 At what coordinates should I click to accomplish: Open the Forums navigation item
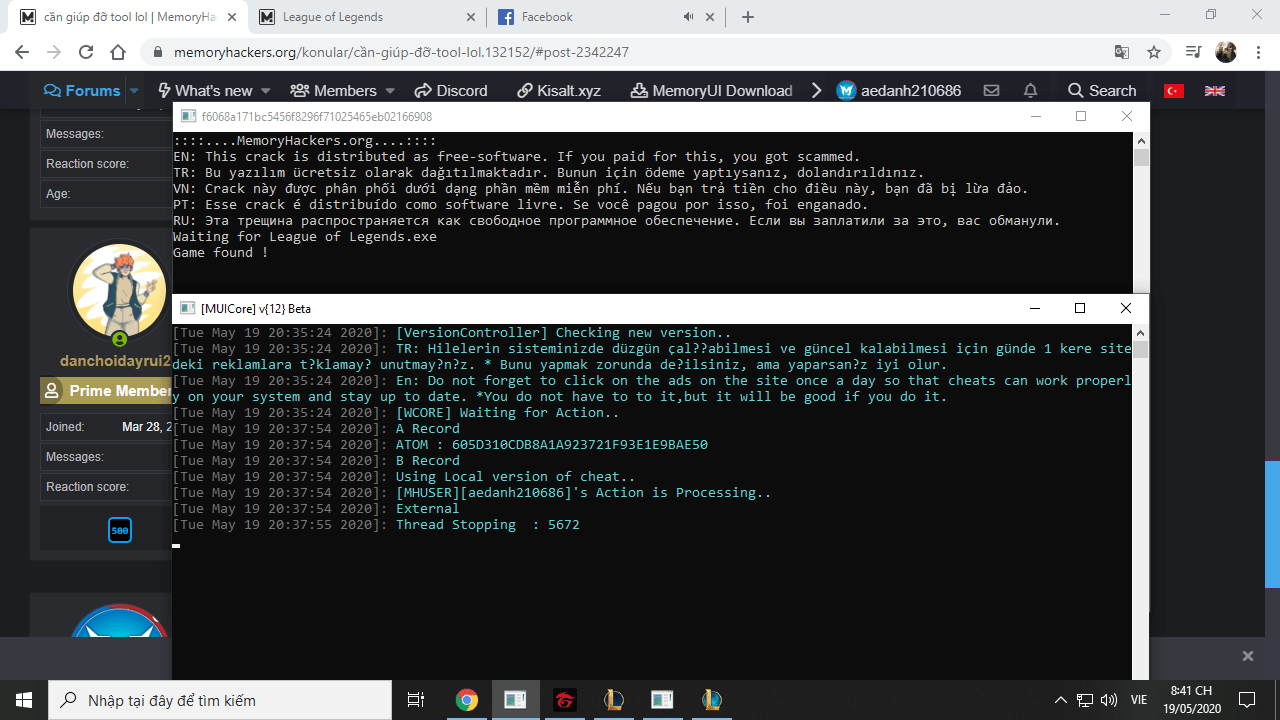pyautogui.click(x=82, y=91)
